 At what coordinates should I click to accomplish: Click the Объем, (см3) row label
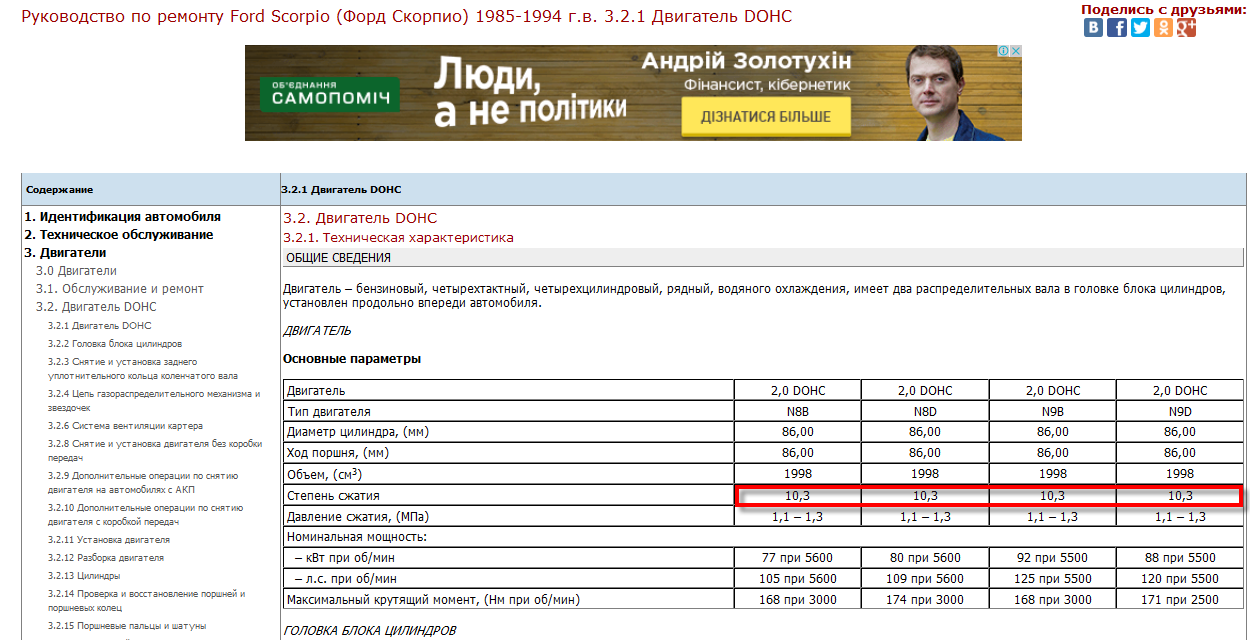tap(326, 474)
